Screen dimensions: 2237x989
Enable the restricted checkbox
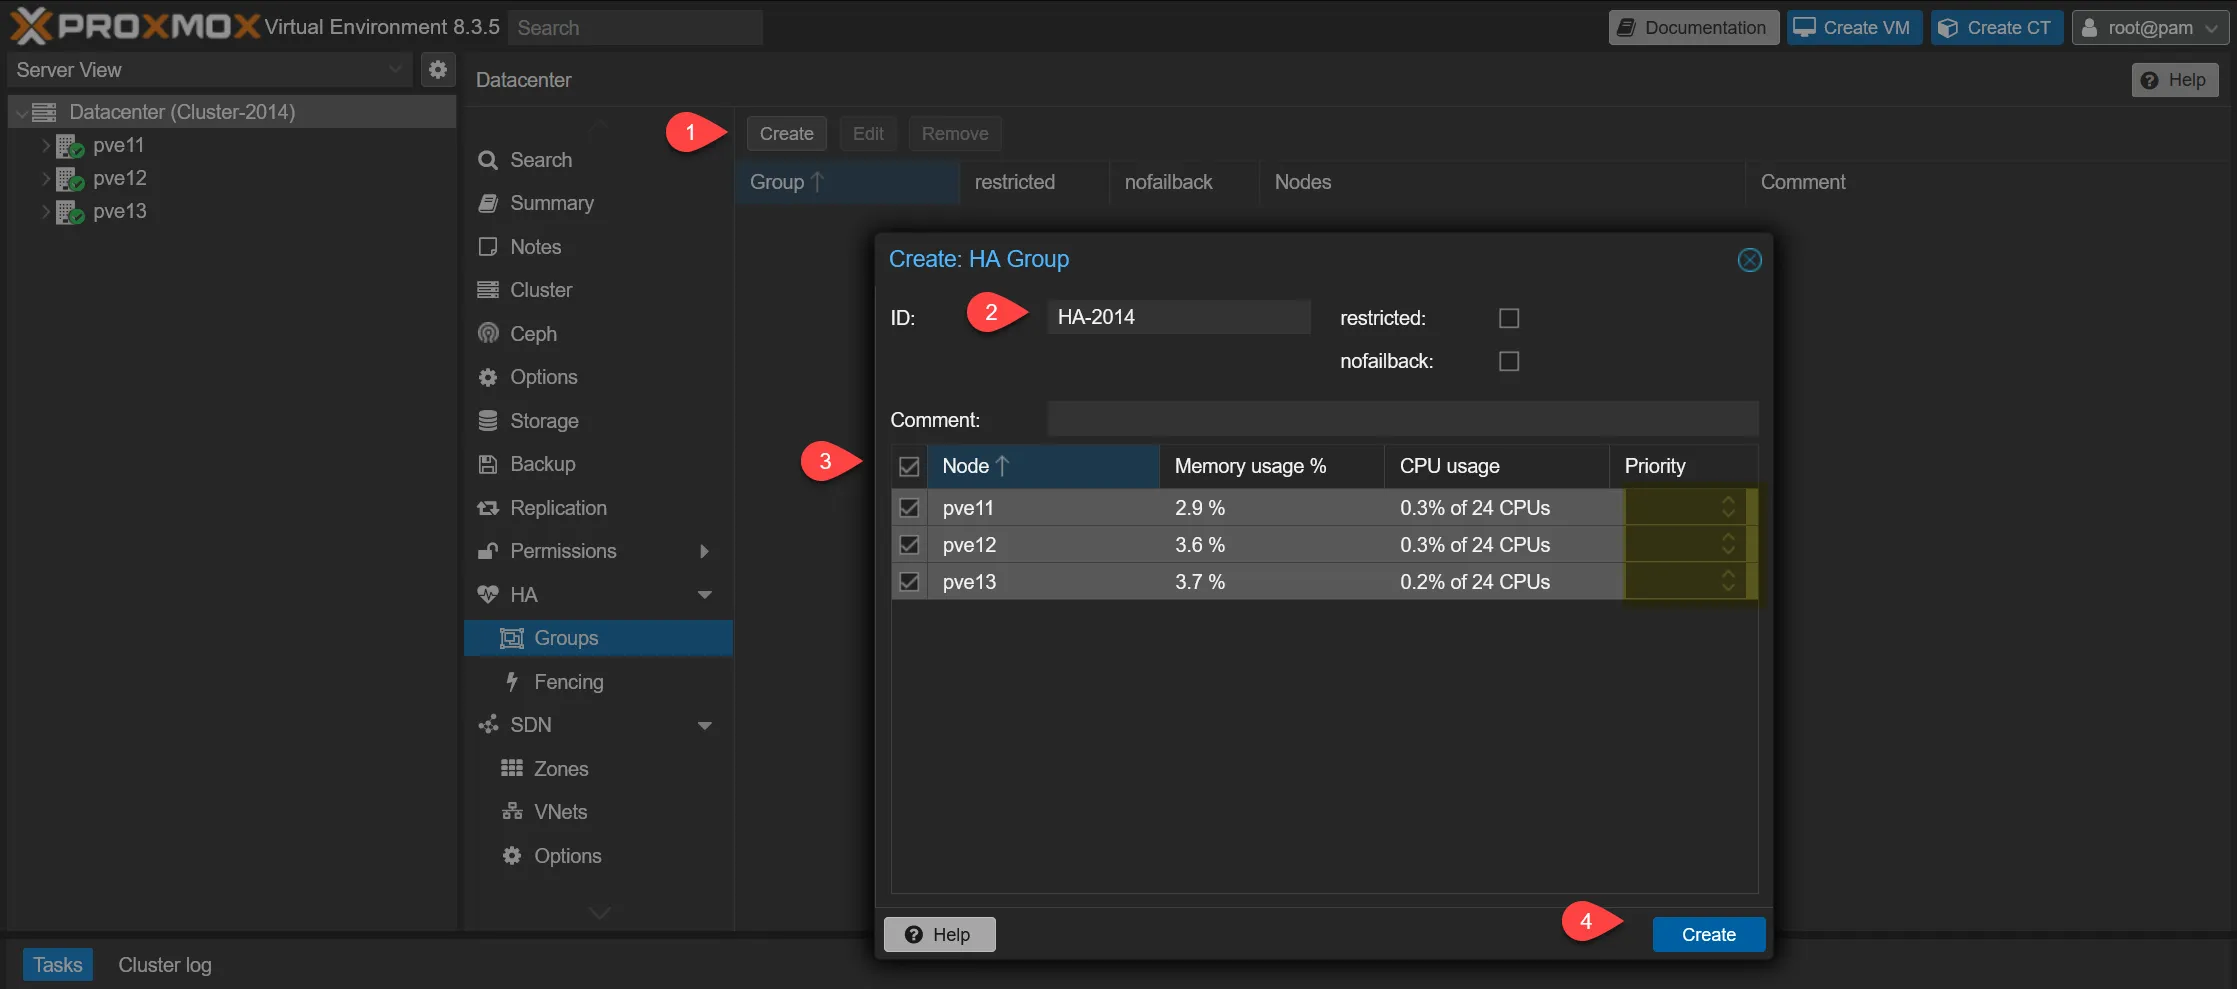pyautogui.click(x=1509, y=318)
